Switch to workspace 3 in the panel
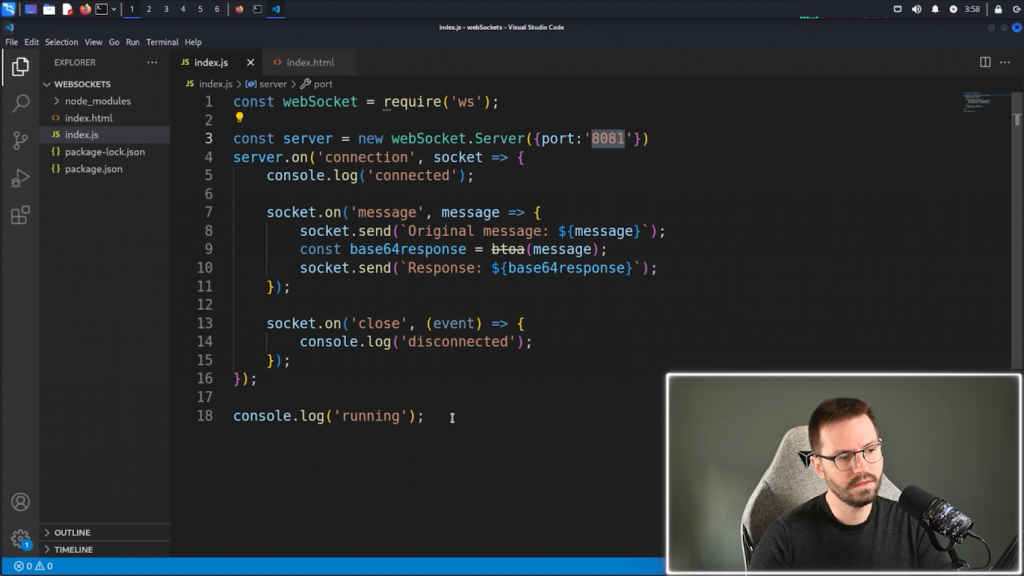 click(x=166, y=9)
